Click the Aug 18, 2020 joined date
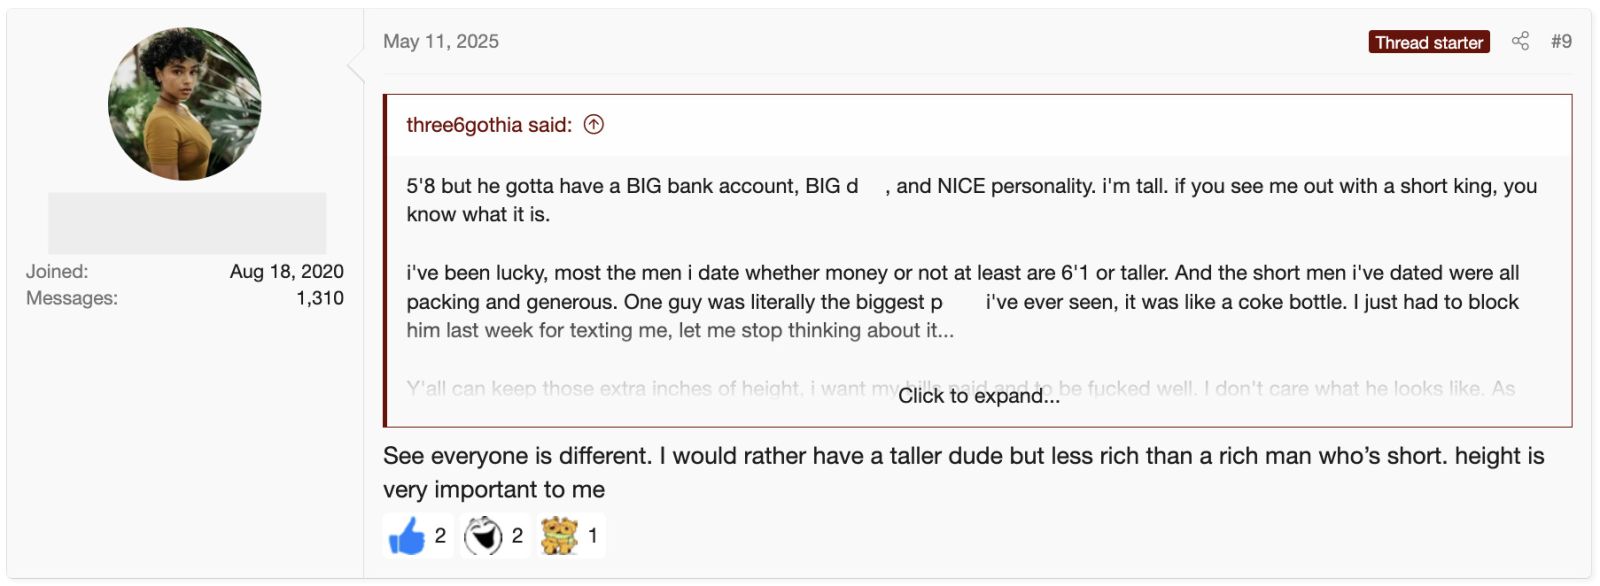This screenshot has height=586, width=1600. (x=287, y=271)
